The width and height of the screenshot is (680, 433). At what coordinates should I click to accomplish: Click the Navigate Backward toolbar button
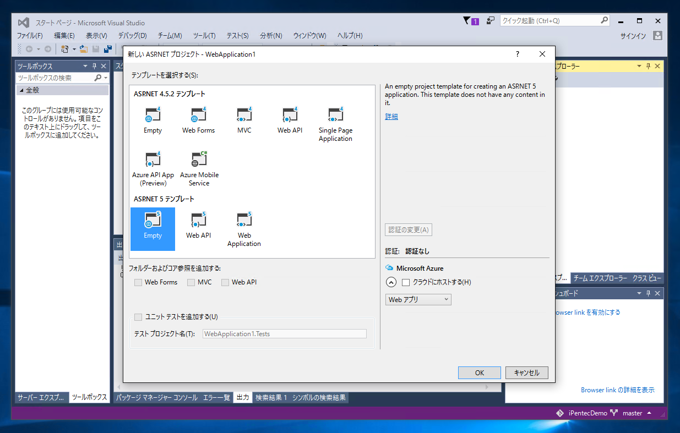pos(29,49)
